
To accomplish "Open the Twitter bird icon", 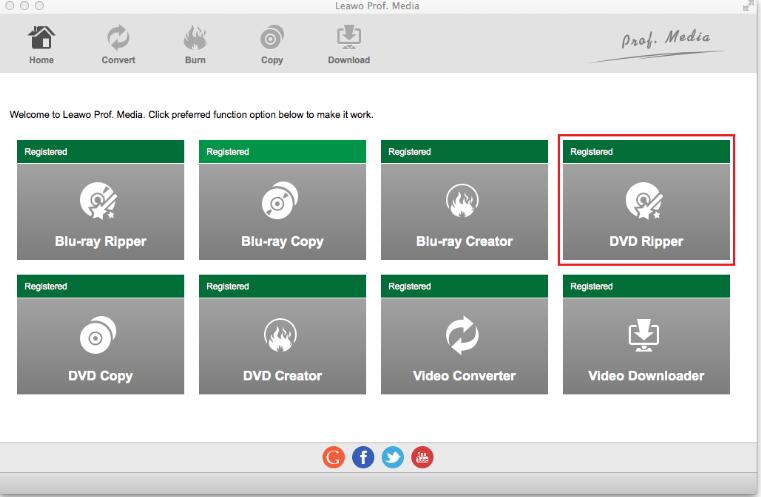I will [x=393, y=457].
